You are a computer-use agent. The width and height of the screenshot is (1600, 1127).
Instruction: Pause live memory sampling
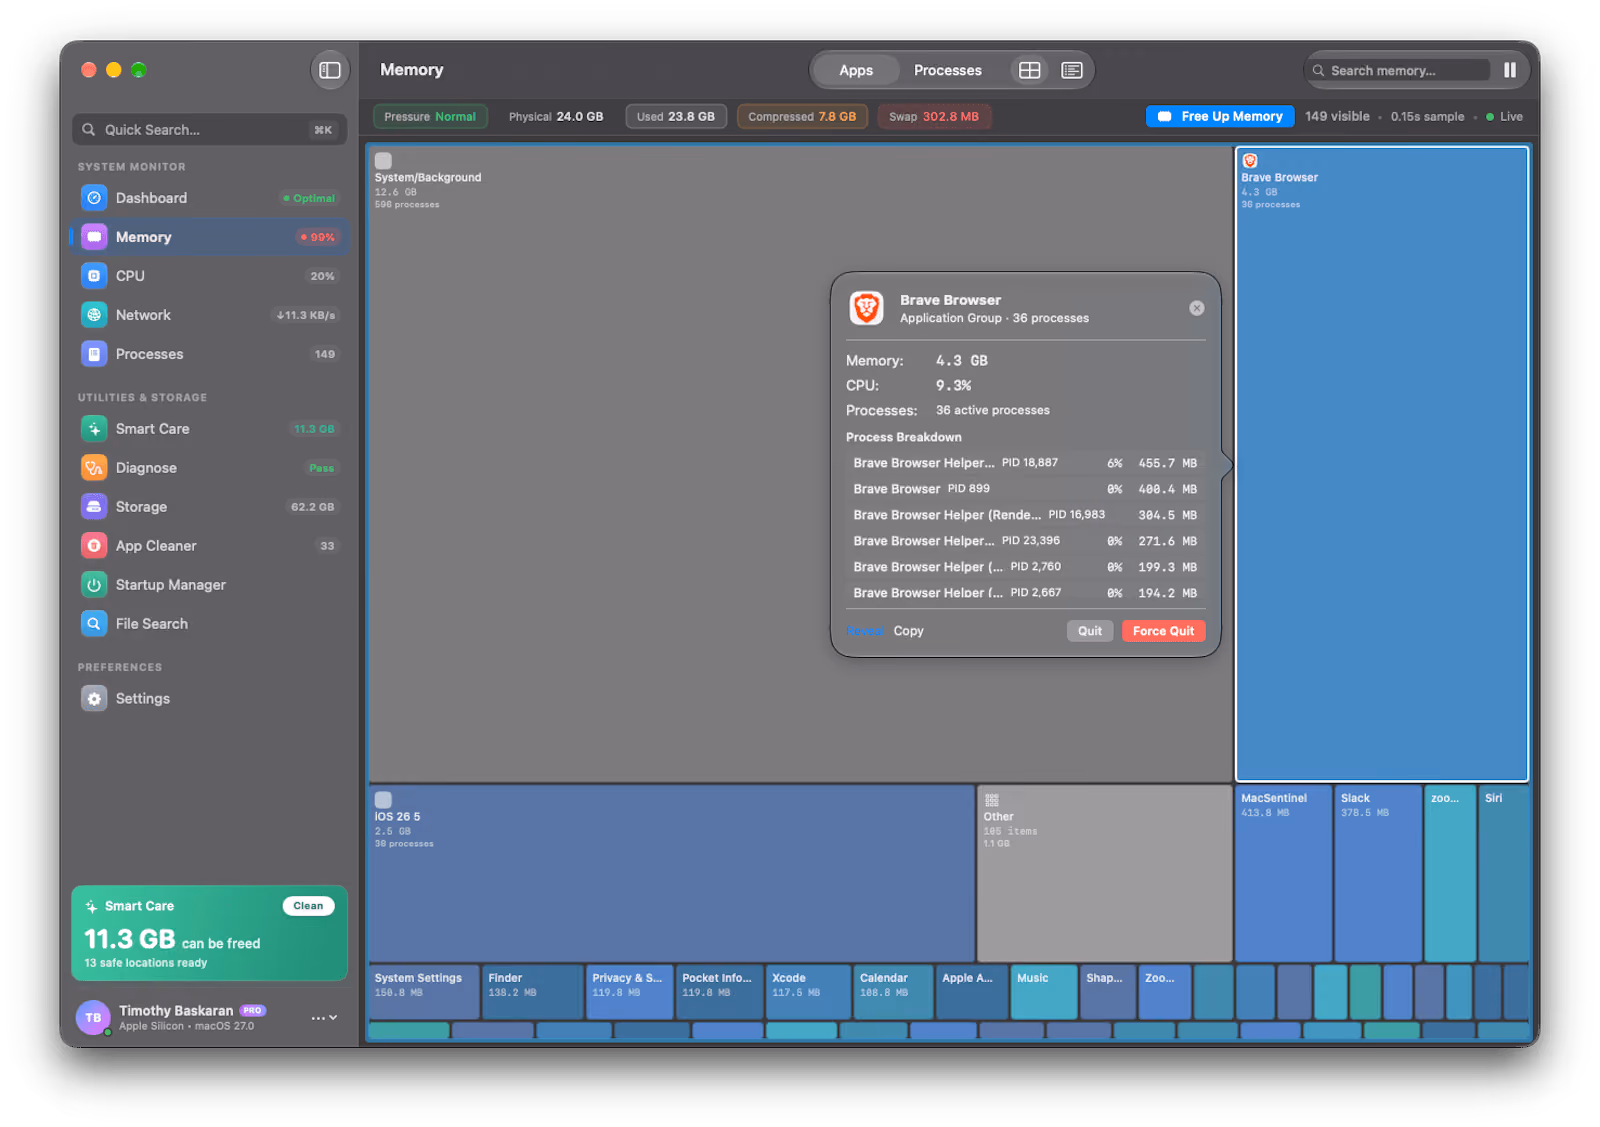(x=1509, y=70)
